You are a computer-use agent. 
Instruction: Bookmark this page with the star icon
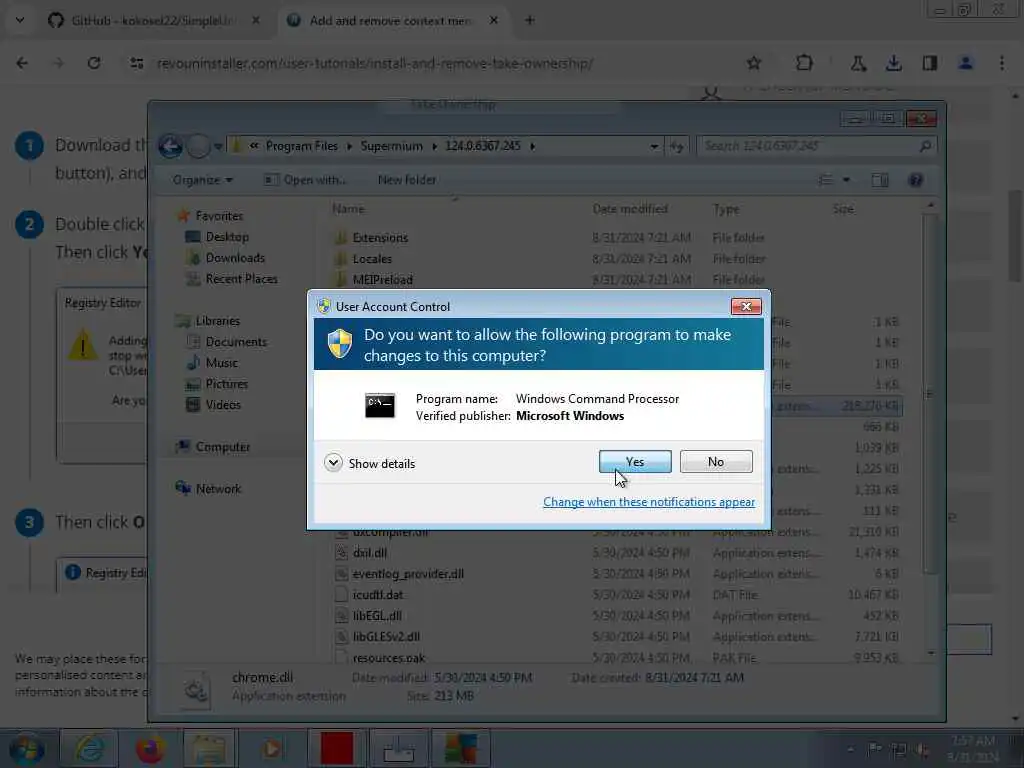754,63
